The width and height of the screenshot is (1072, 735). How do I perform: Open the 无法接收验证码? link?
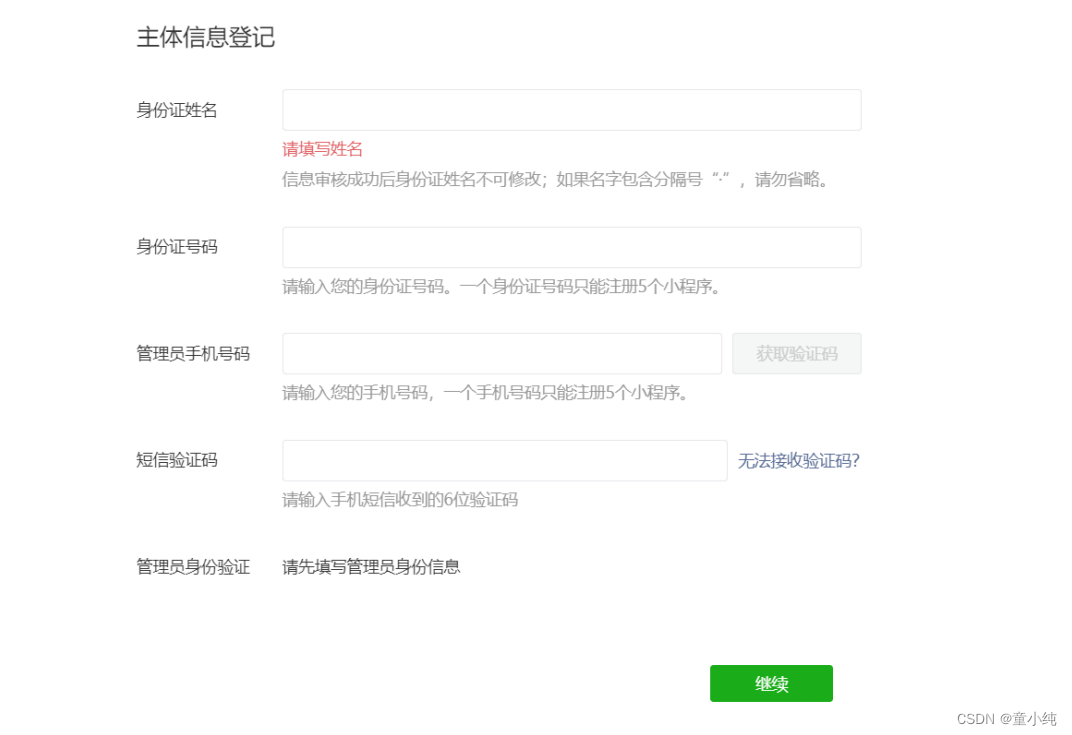[x=799, y=461]
